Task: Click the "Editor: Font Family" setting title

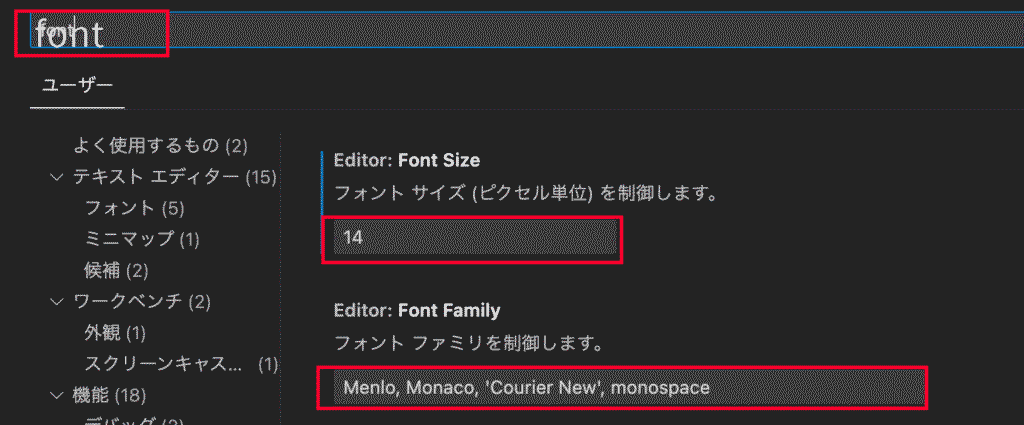Action: pos(417,310)
